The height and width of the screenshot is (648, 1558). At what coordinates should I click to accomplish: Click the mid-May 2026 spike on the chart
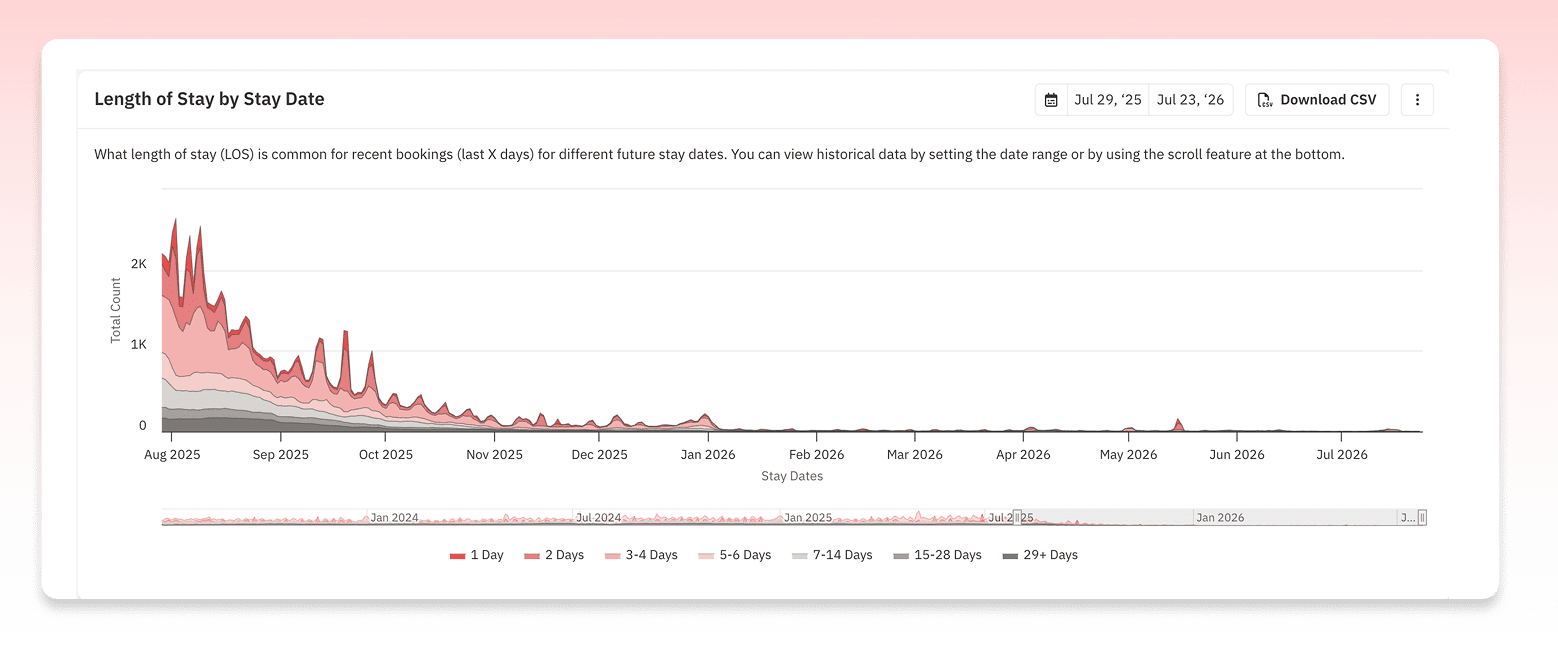(1179, 424)
